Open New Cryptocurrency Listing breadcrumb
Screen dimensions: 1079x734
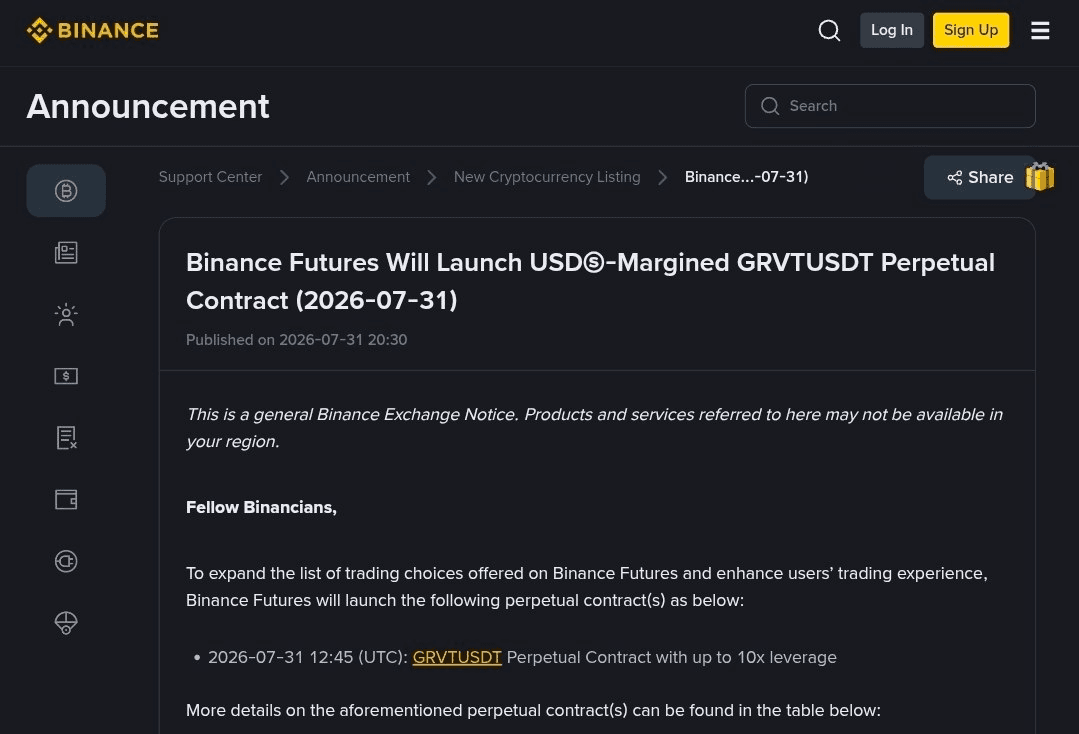(x=547, y=177)
